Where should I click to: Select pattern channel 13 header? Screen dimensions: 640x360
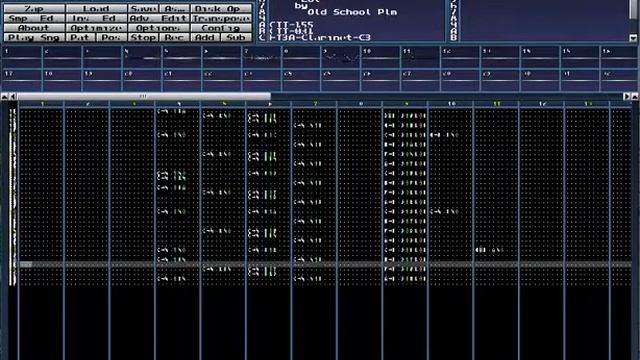tap(587, 104)
